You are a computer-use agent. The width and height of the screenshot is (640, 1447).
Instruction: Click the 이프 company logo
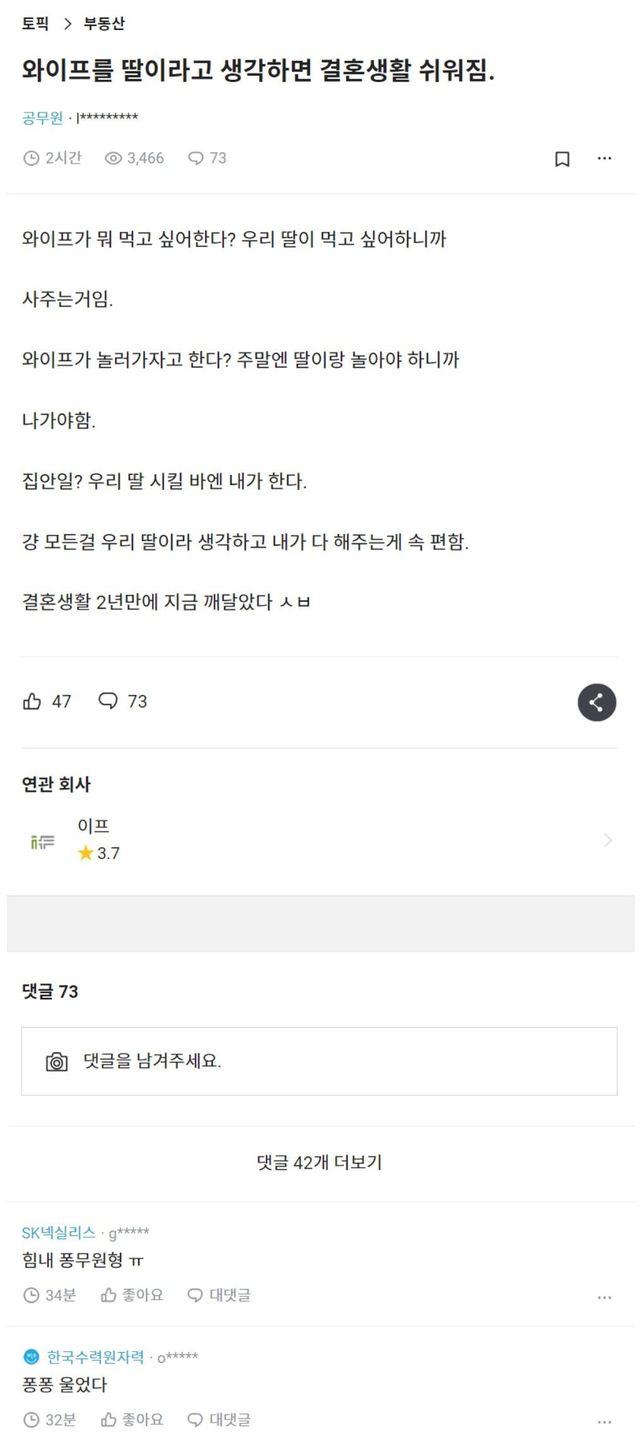click(x=42, y=840)
